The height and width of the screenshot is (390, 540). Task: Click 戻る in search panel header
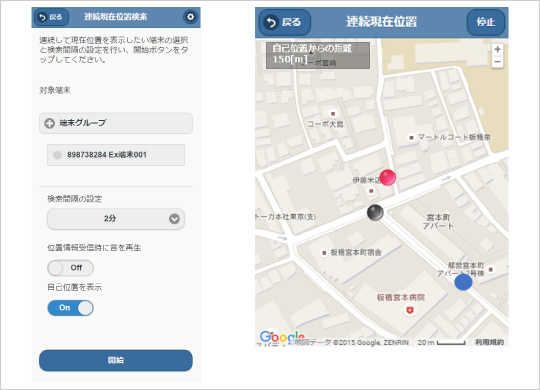(51, 17)
